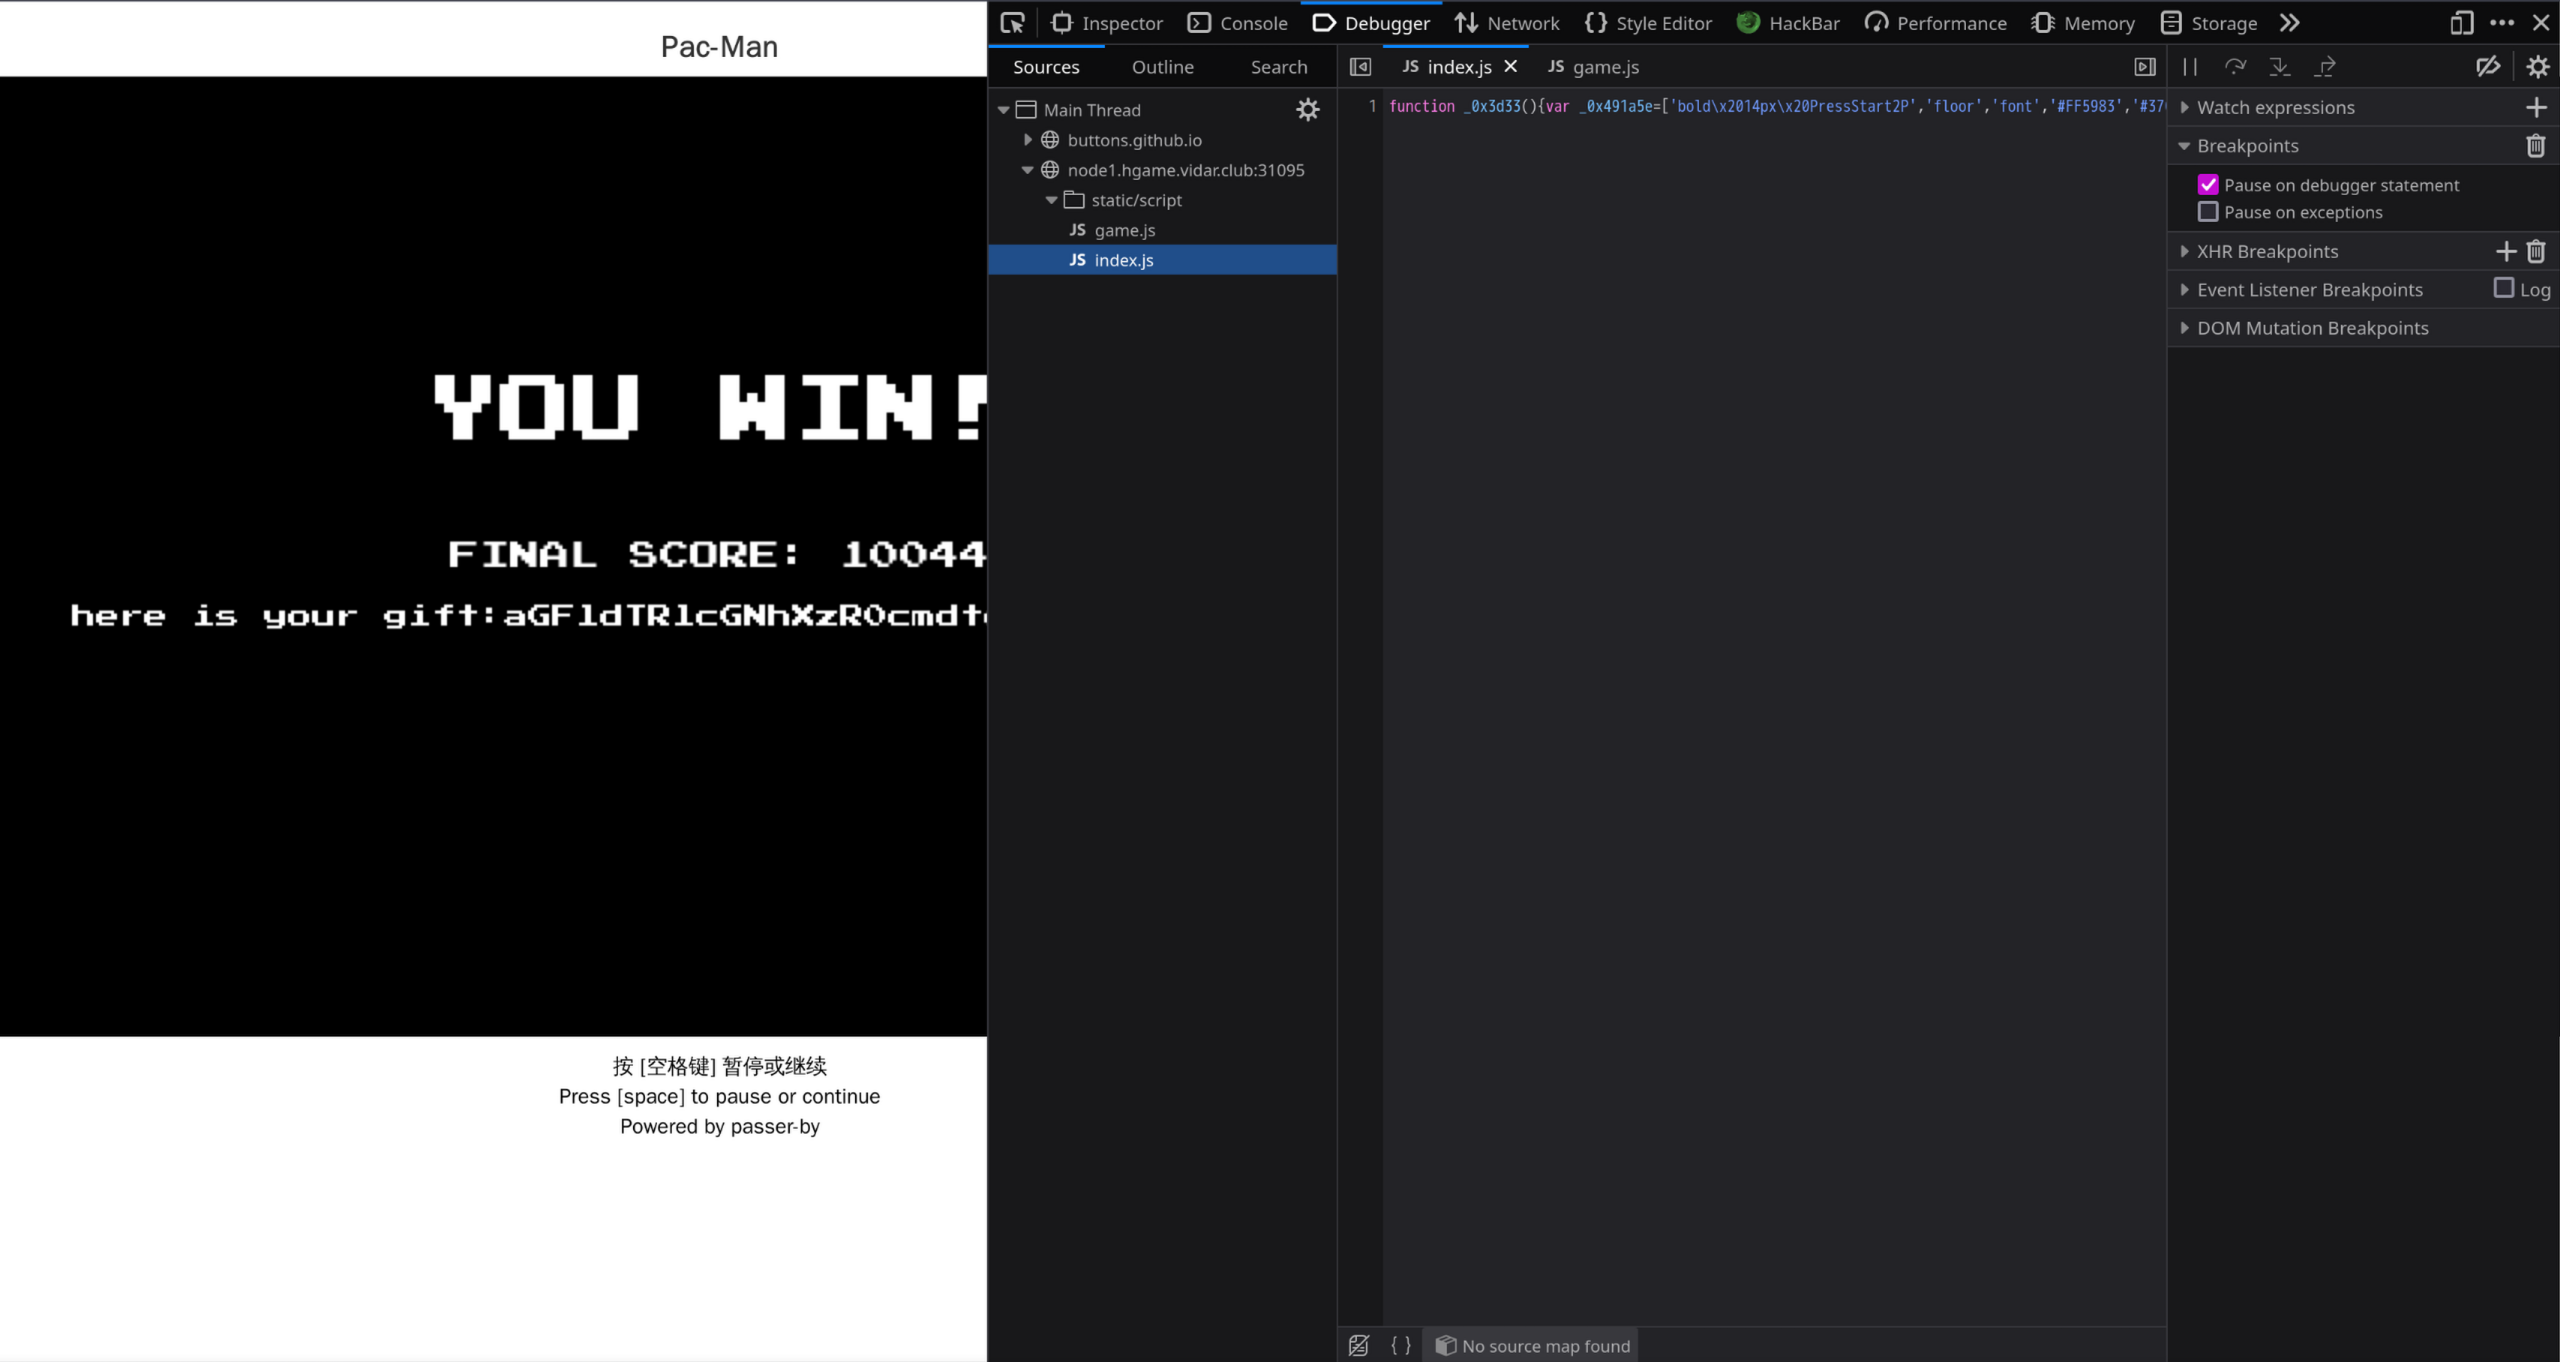The width and height of the screenshot is (2560, 1362).
Task: Switch to the Console panel
Action: [x=1237, y=23]
